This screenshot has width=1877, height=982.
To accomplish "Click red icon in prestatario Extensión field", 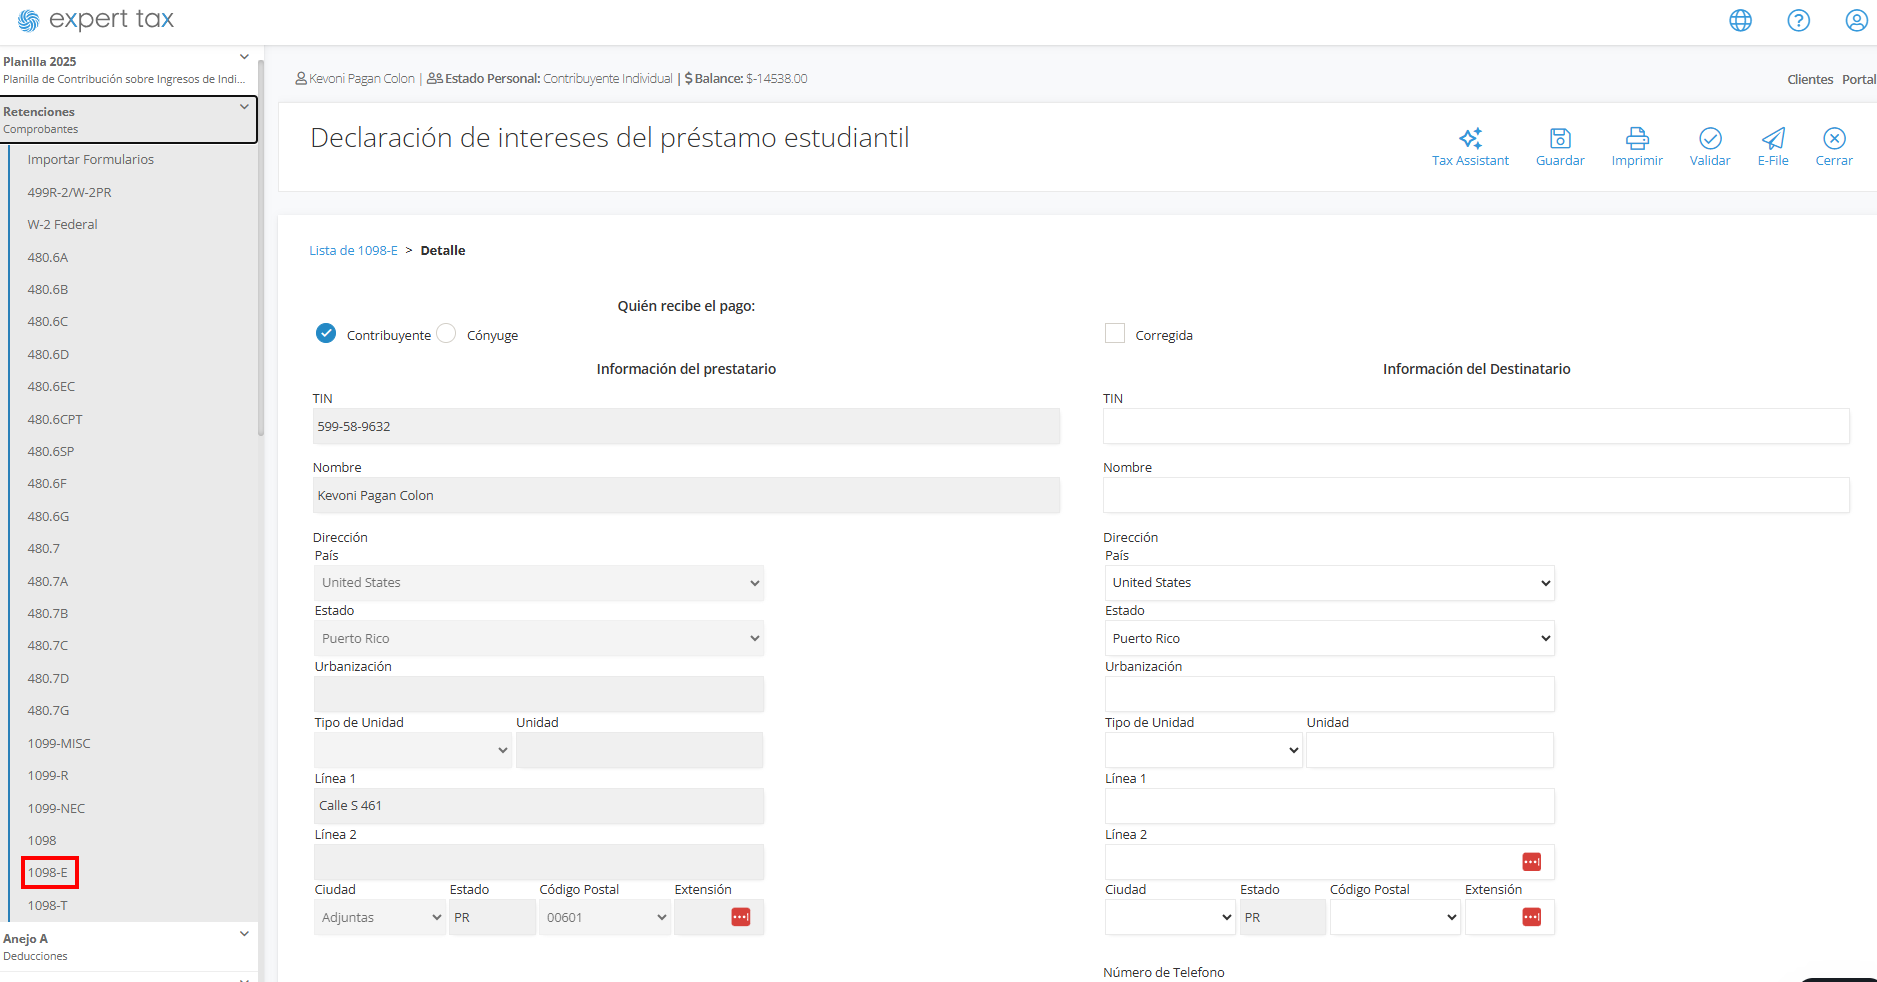I will click(740, 917).
